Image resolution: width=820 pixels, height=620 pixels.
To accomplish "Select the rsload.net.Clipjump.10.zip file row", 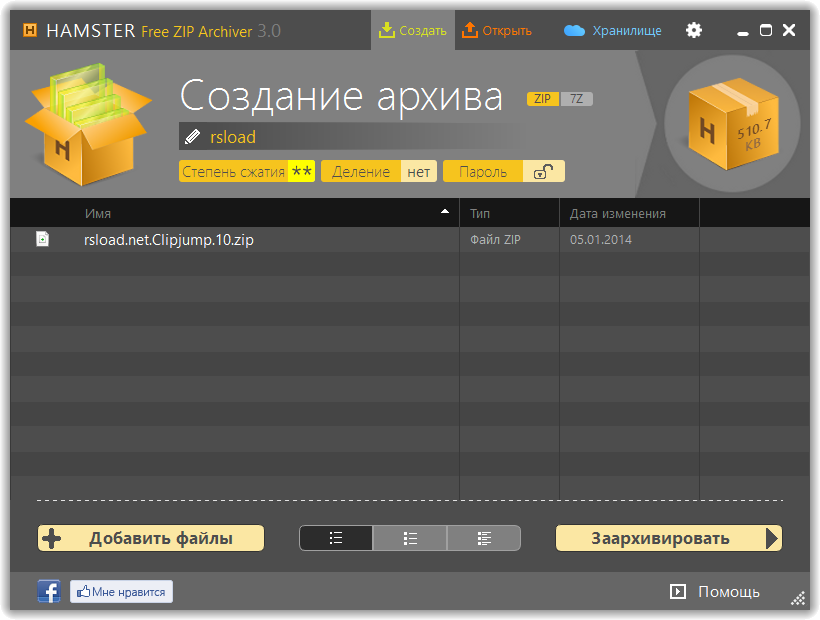I will [168, 239].
